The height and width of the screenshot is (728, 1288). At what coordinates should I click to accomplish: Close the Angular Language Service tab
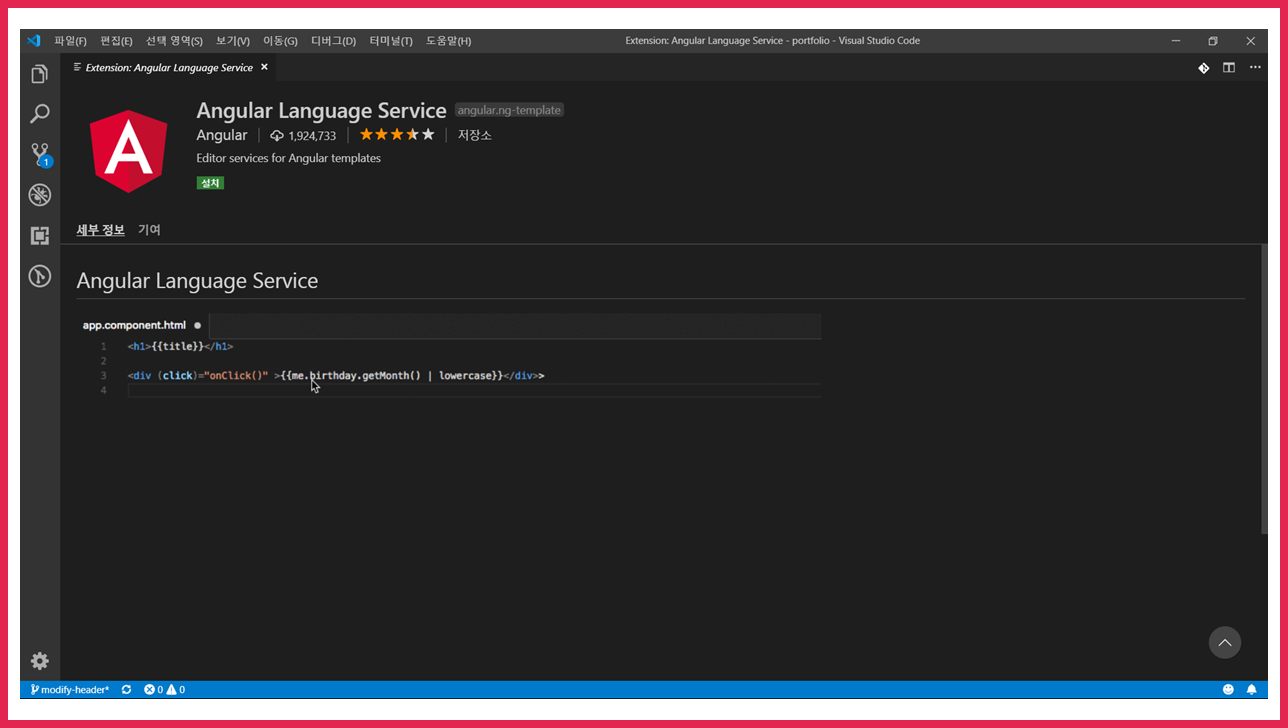(x=264, y=68)
